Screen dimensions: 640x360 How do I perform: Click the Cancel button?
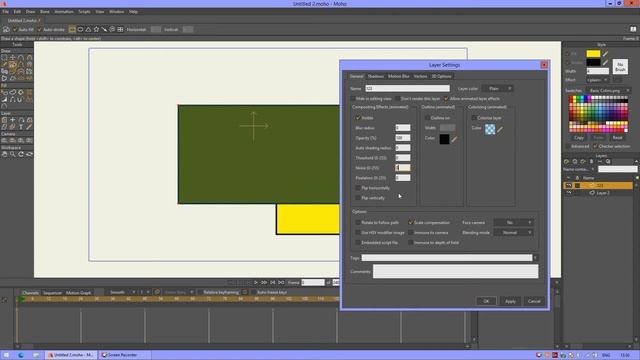point(534,301)
